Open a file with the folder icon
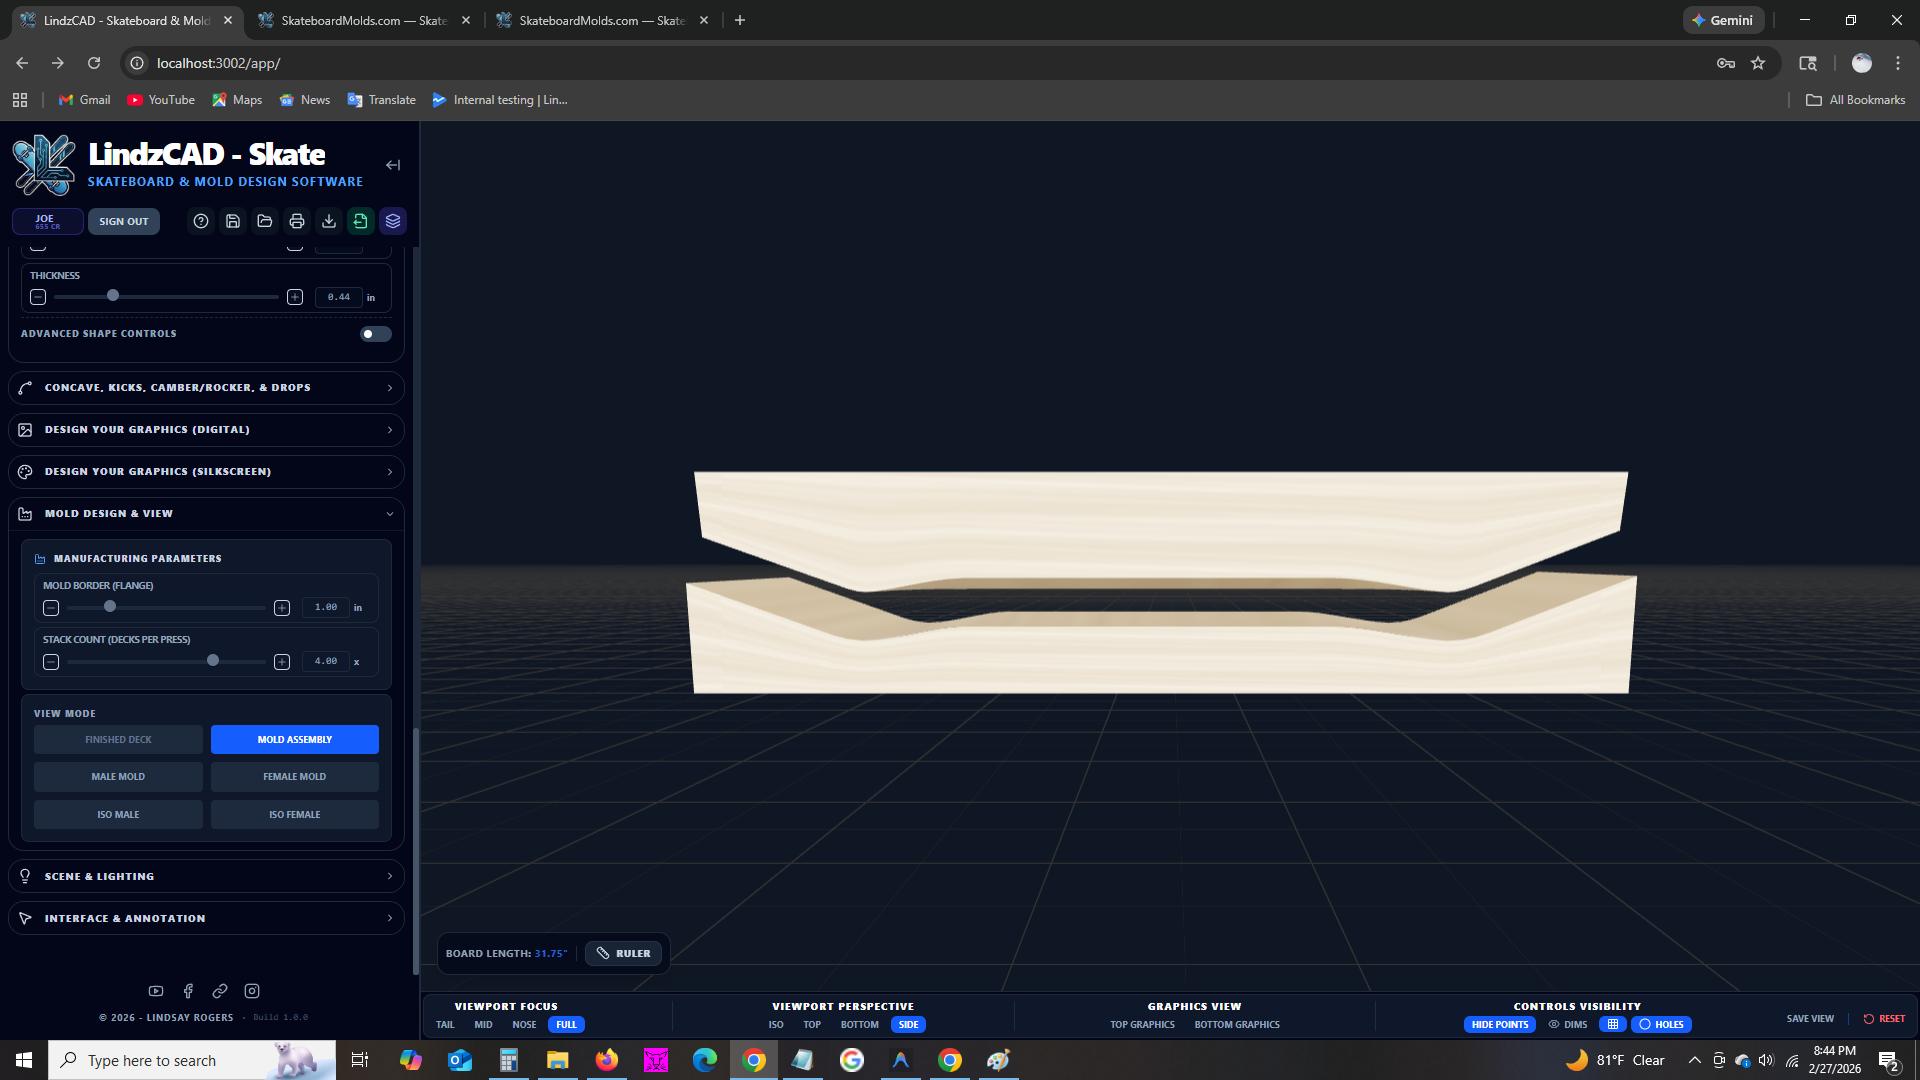Image resolution: width=1920 pixels, height=1080 pixels. [265, 221]
